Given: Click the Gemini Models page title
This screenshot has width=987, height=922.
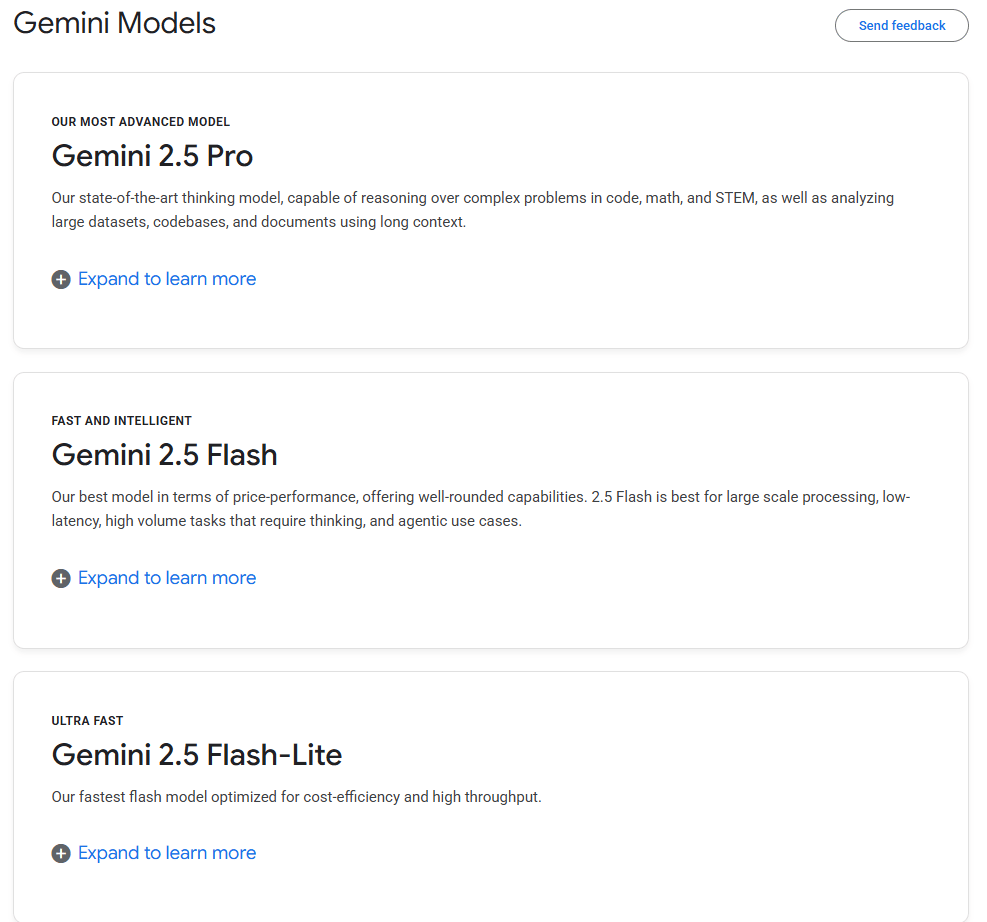Looking at the screenshot, I should pos(114,23).
